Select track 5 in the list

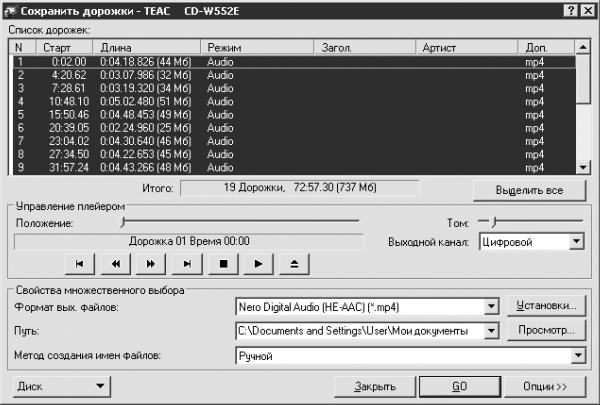pos(294,114)
